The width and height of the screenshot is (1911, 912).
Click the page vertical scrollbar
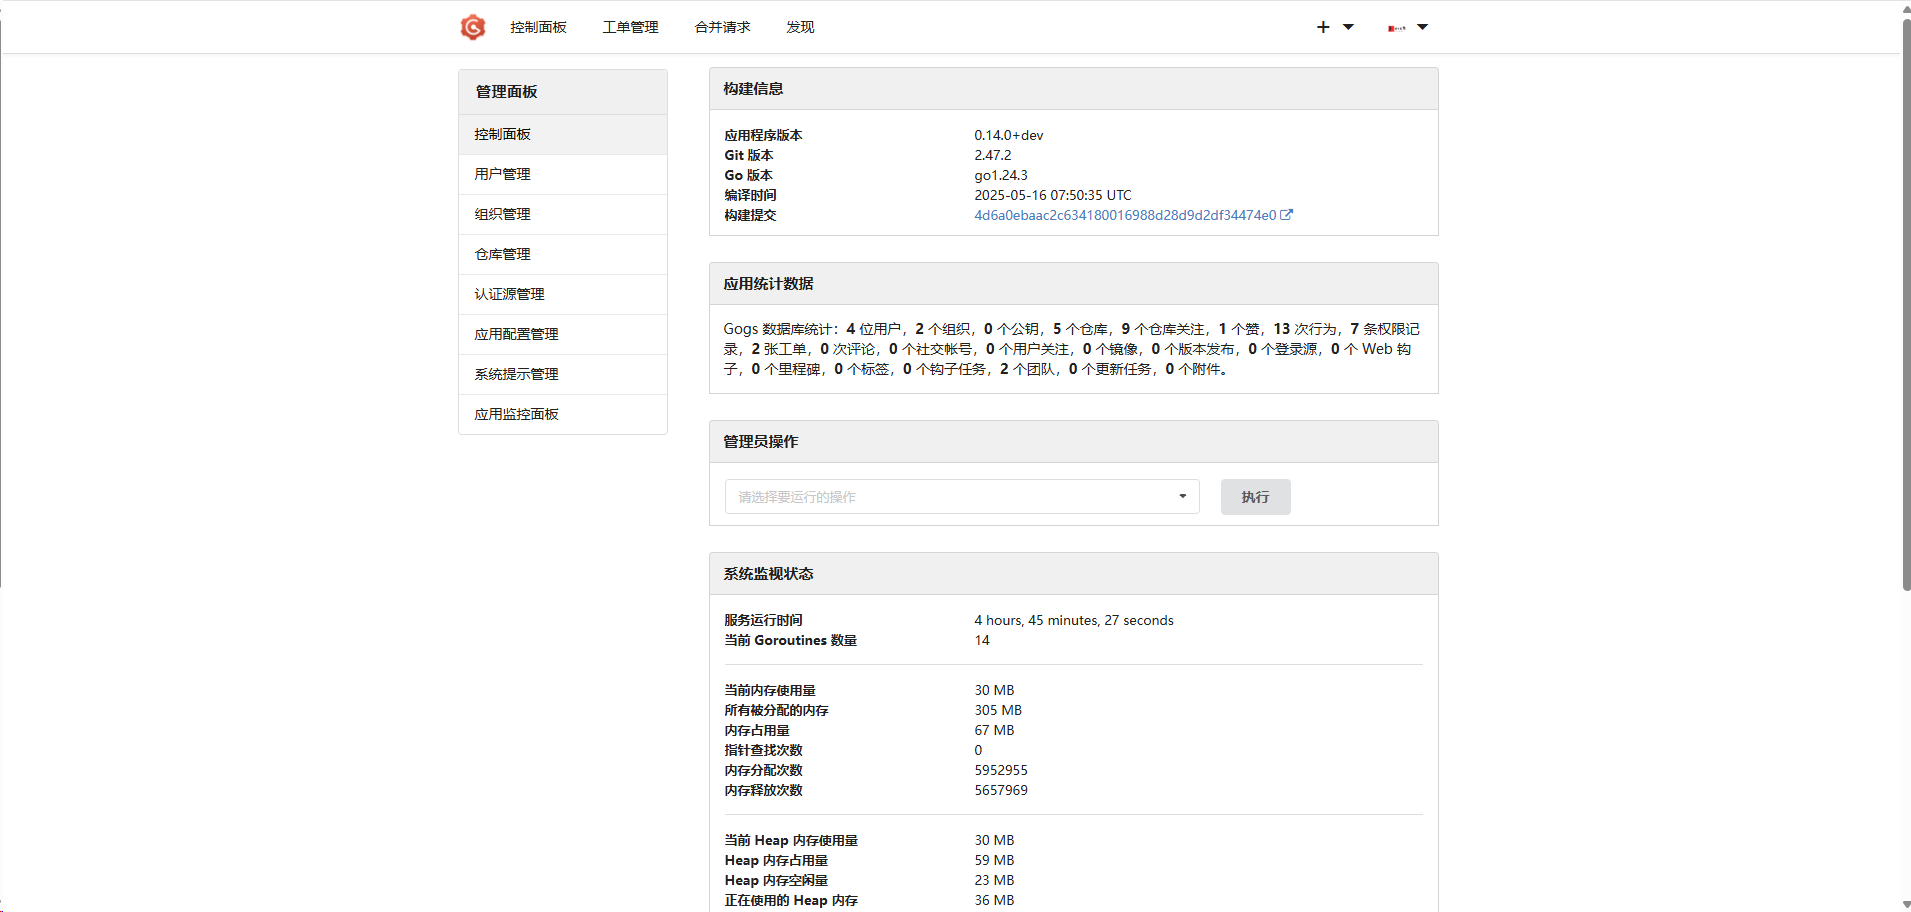pos(1905,300)
